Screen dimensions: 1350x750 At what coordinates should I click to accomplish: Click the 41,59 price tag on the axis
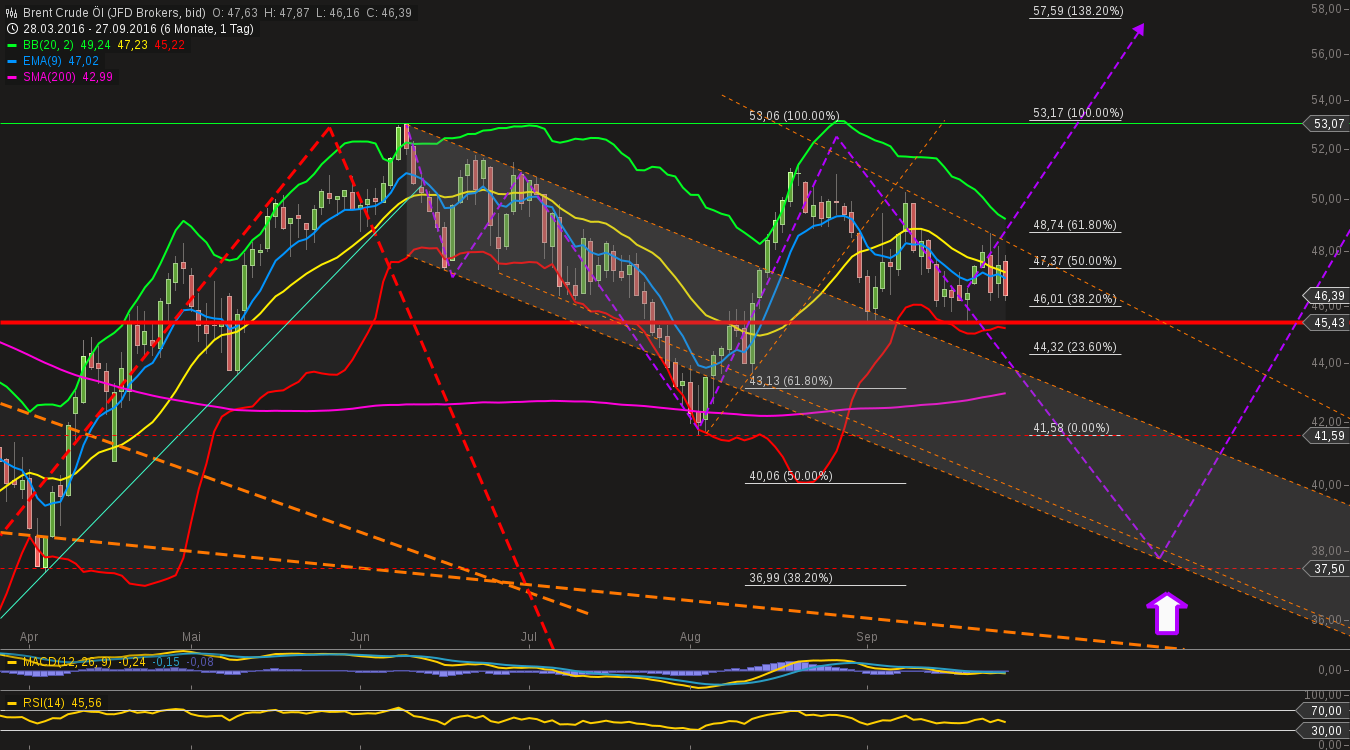[x=1326, y=436]
